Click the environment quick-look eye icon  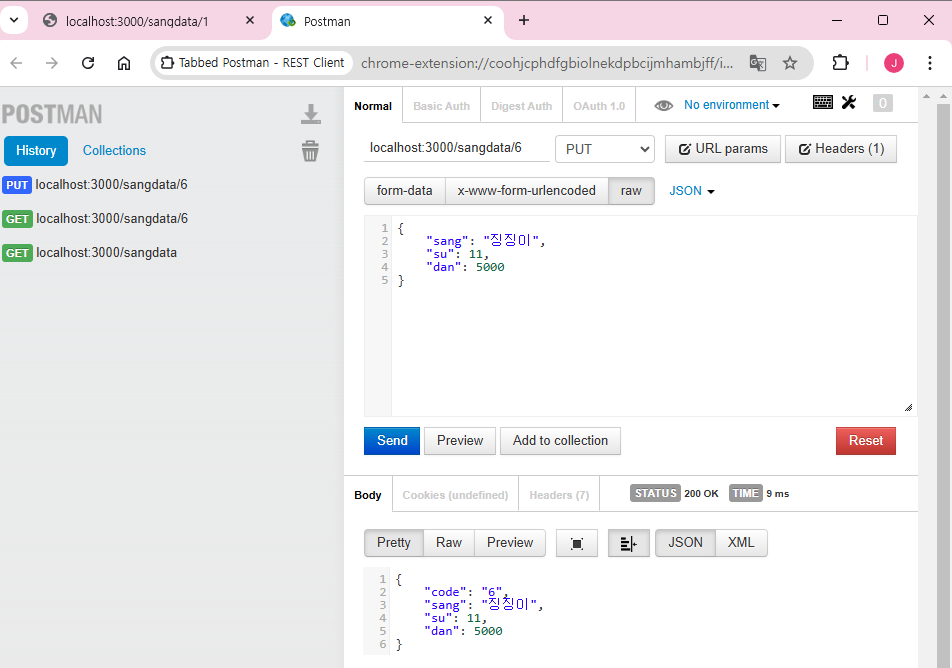tap(663, 106)
